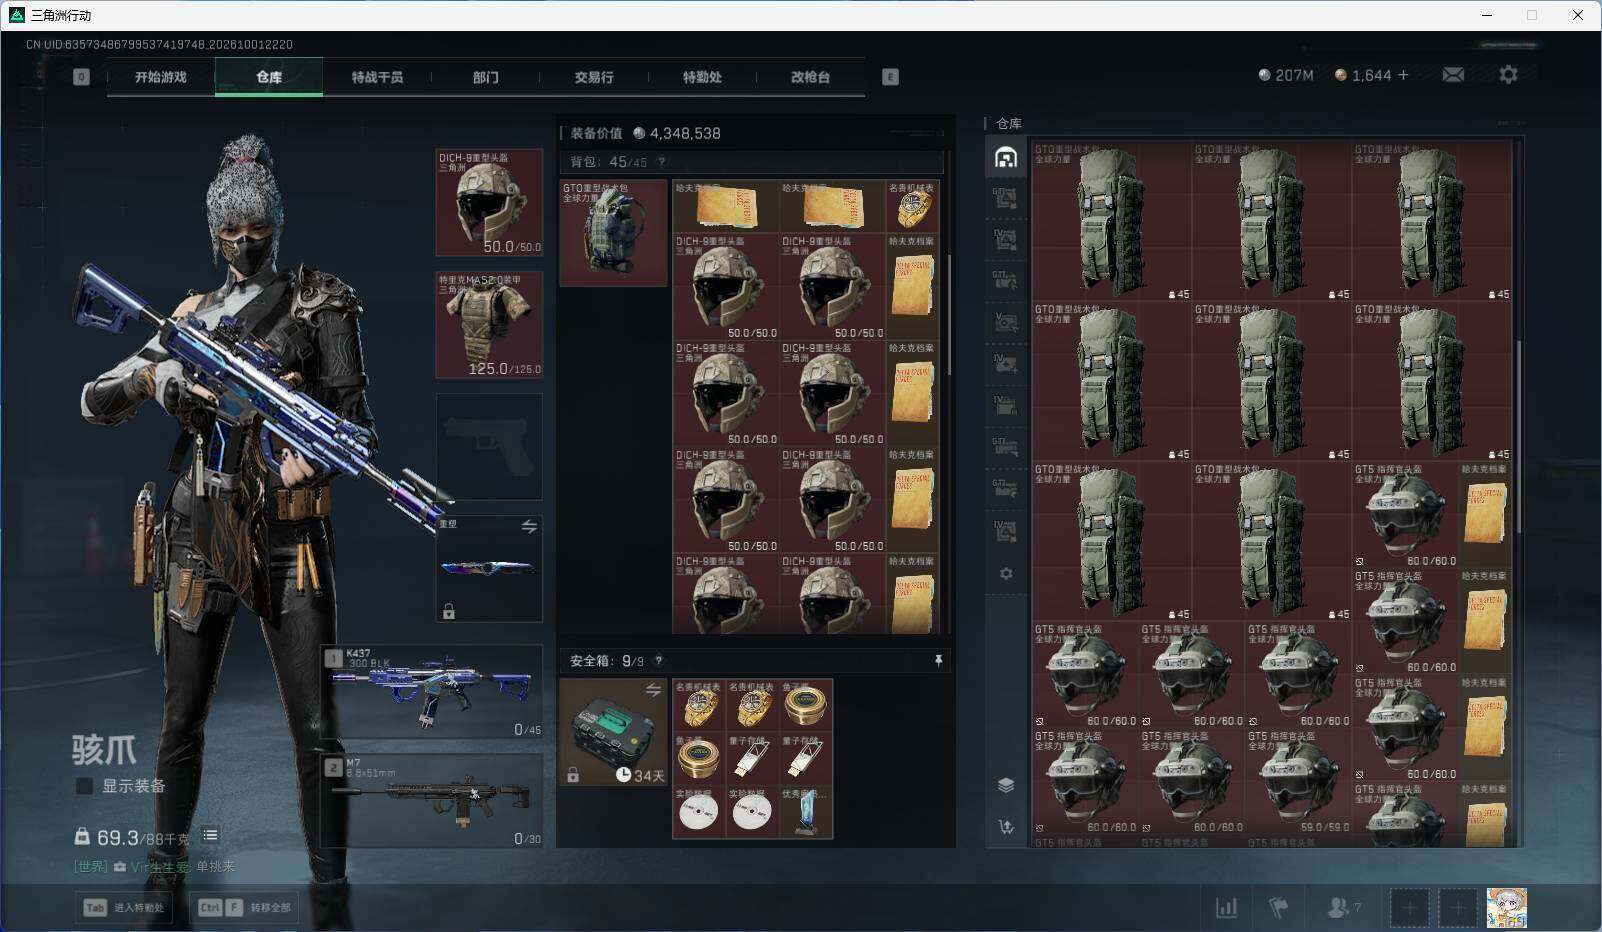
Task: Click the 转移全部 Ctrl F button
Action: point(244,907)
